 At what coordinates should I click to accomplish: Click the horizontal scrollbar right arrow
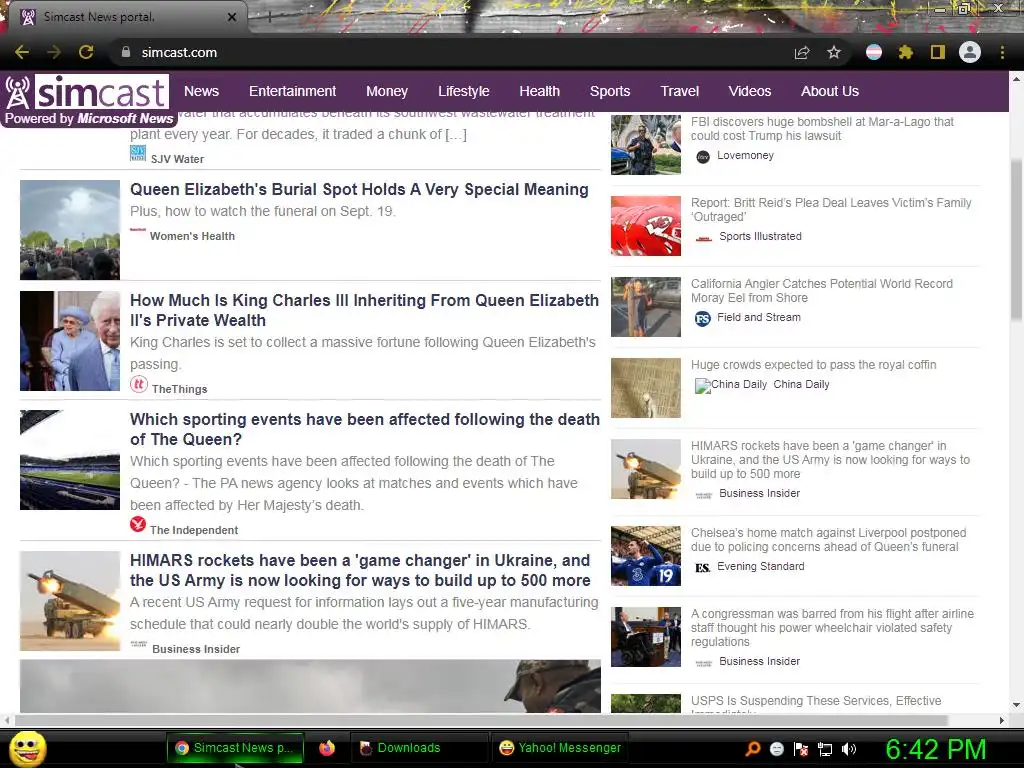(1002, 720)
